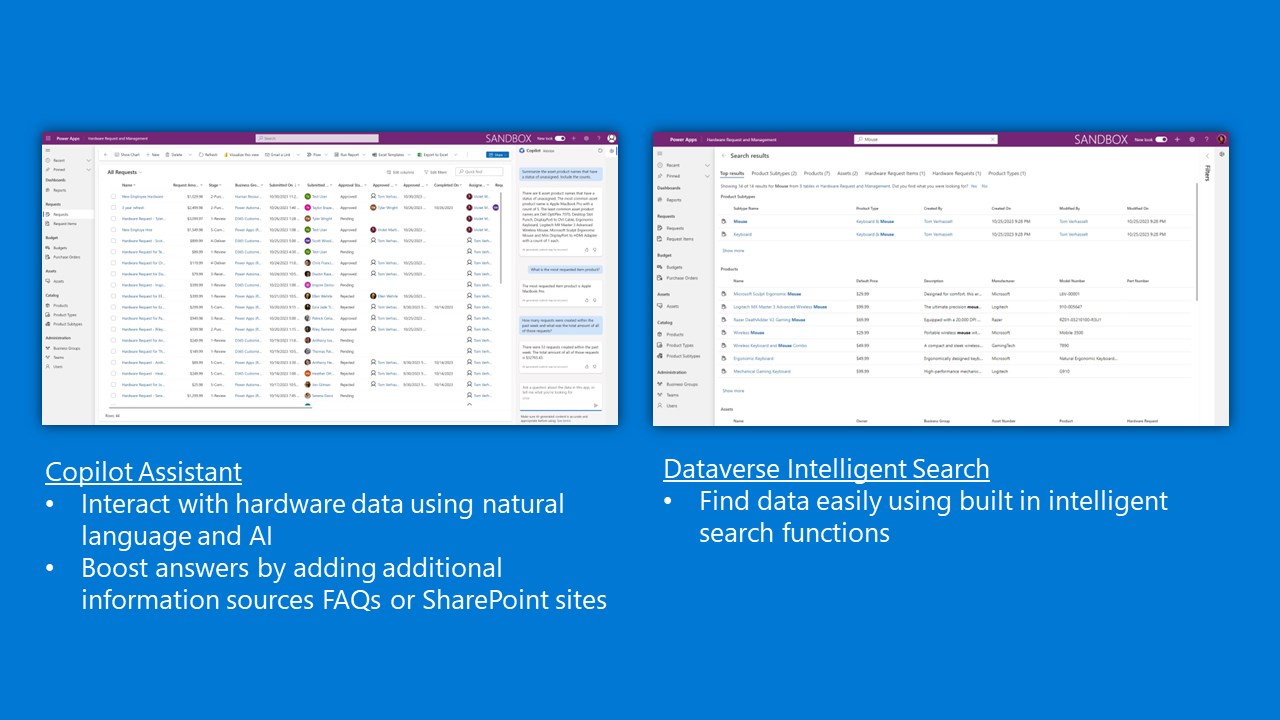Screen dimensions: 1280x720
Task: Click the hamburger menu in the right screenshot
Action: click(660, 155)
